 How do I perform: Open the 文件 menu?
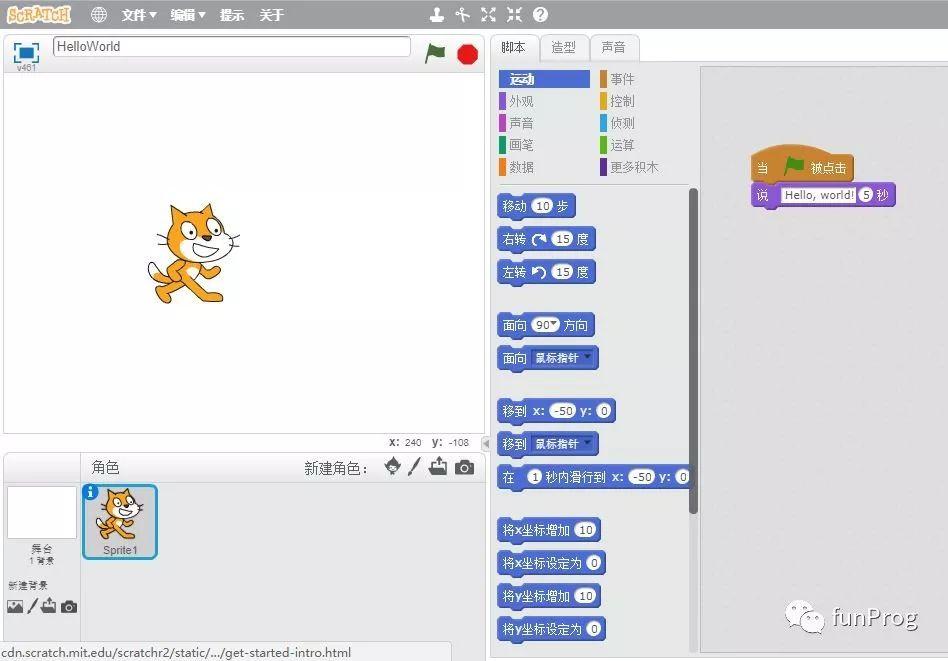[x=138, y=15]
